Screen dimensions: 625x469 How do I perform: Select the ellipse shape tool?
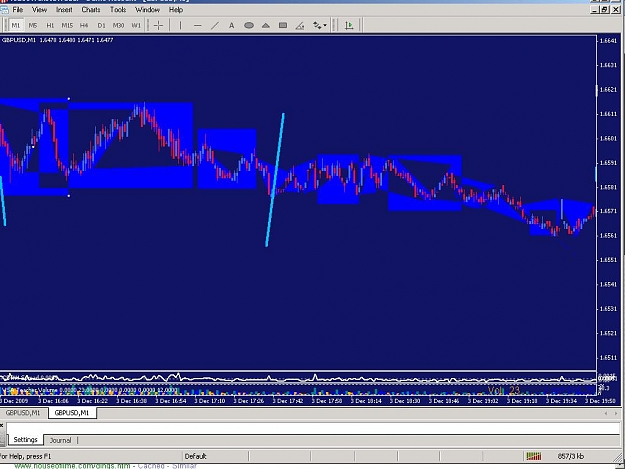tap(249, 26)
